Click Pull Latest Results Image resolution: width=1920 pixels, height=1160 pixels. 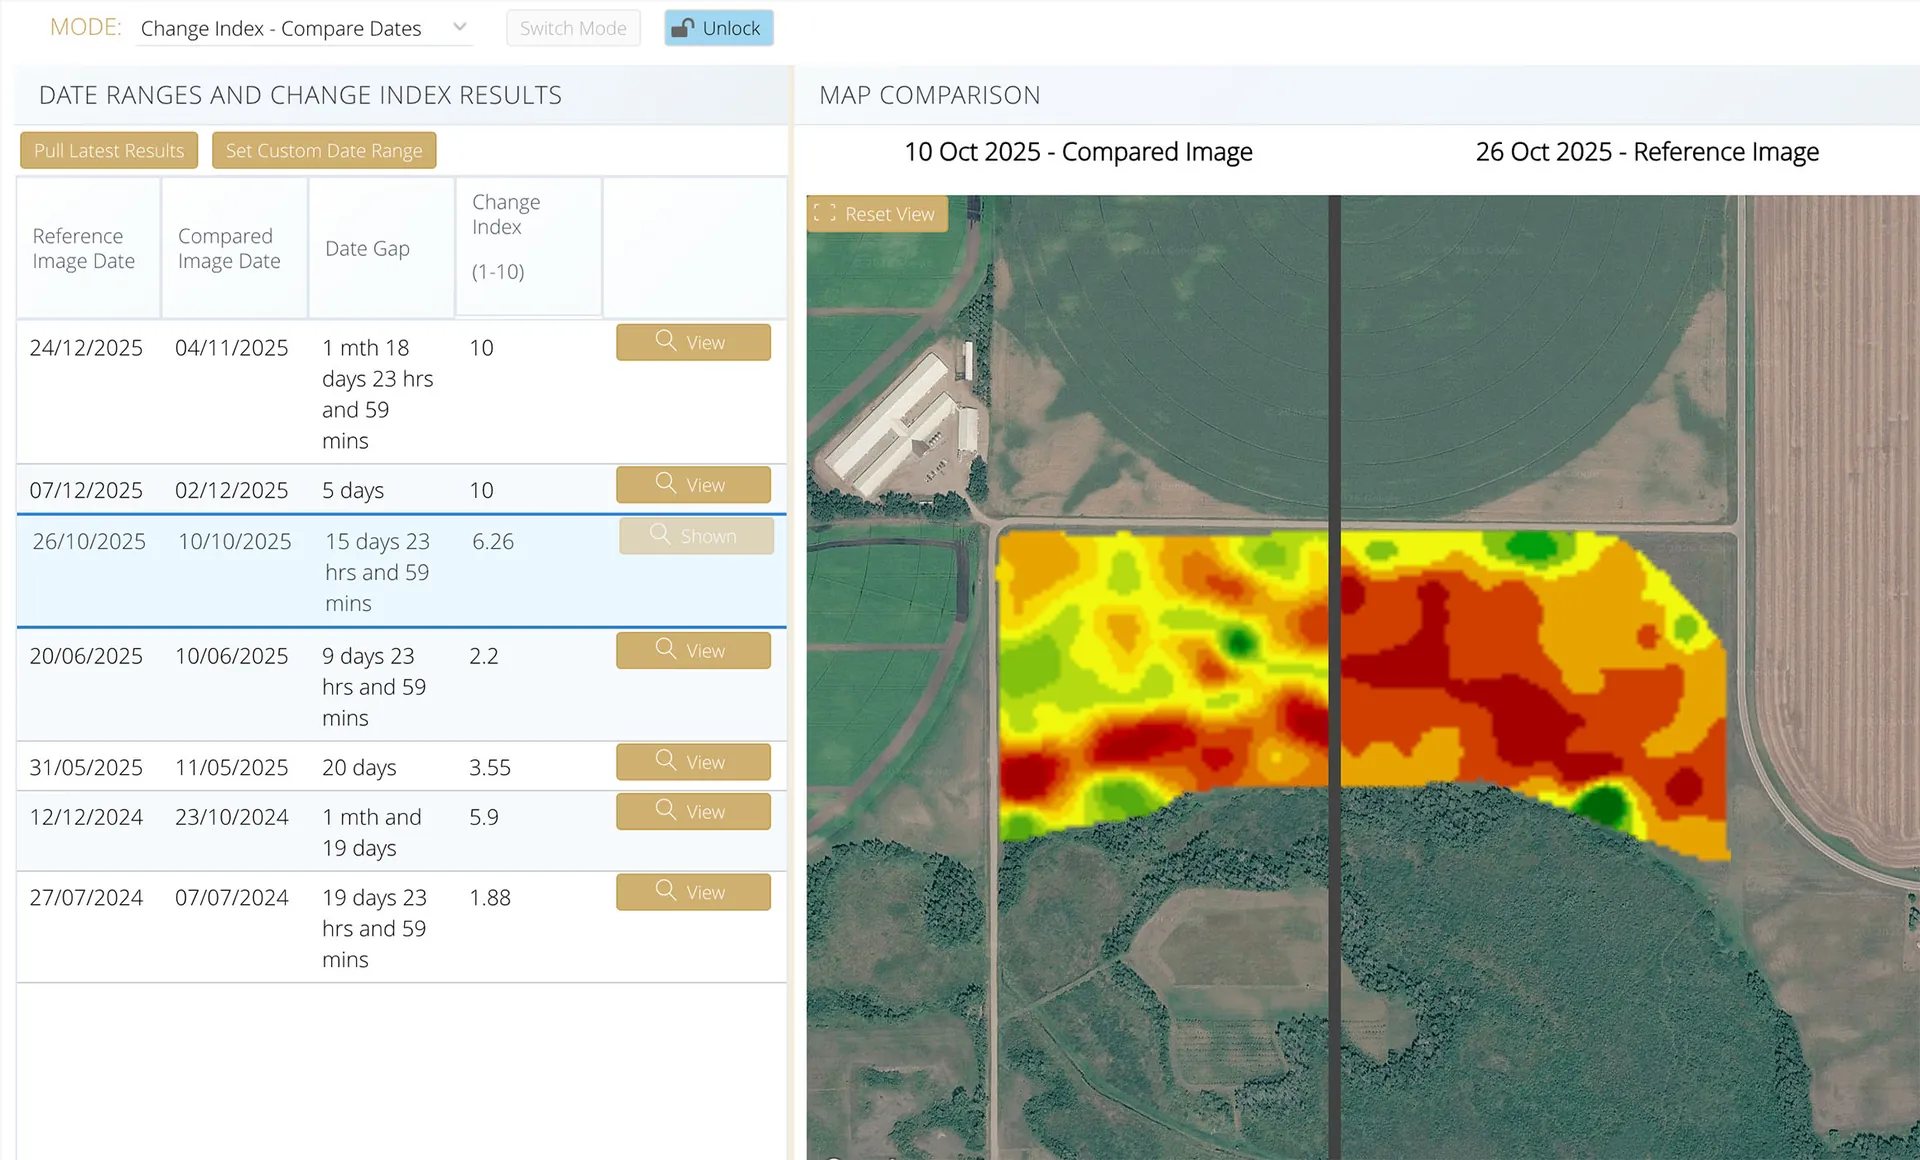(109, 150)
